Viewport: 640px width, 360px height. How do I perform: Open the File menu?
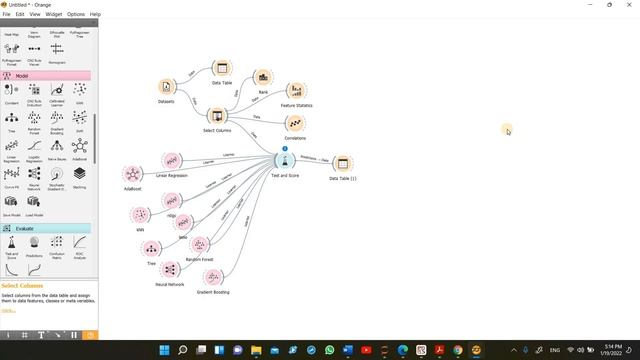click(7, 14)
